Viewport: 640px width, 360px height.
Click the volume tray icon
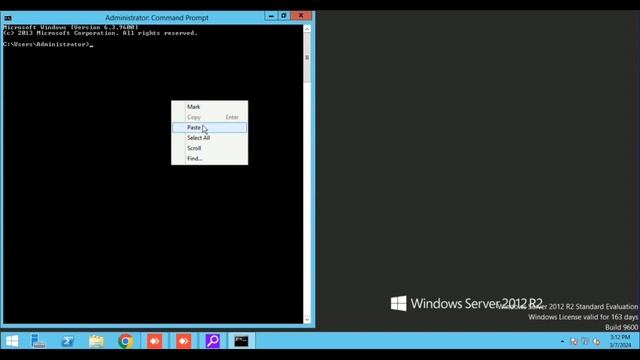596,341
